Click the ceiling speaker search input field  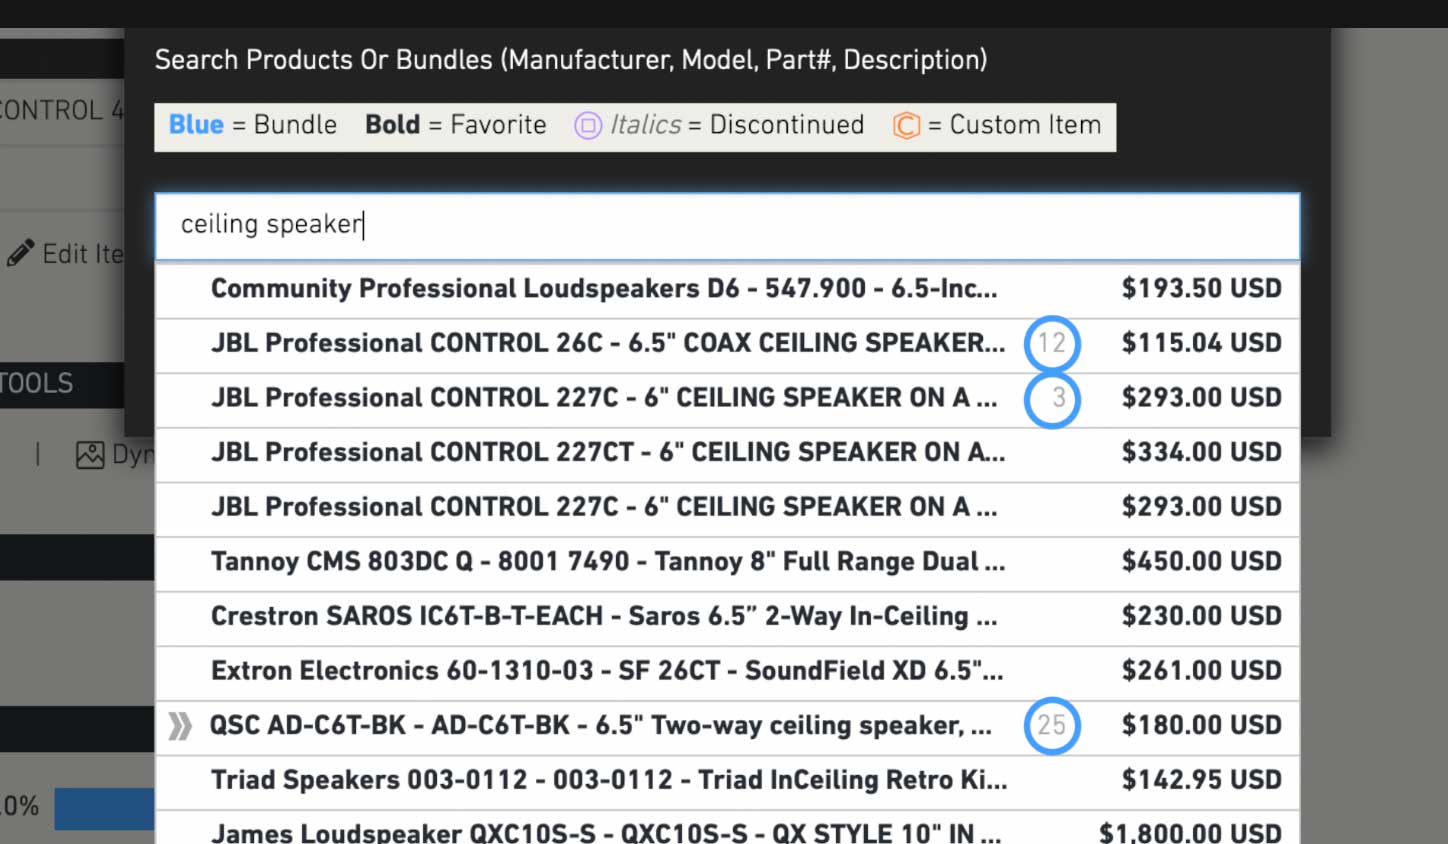tap(727, 226)
